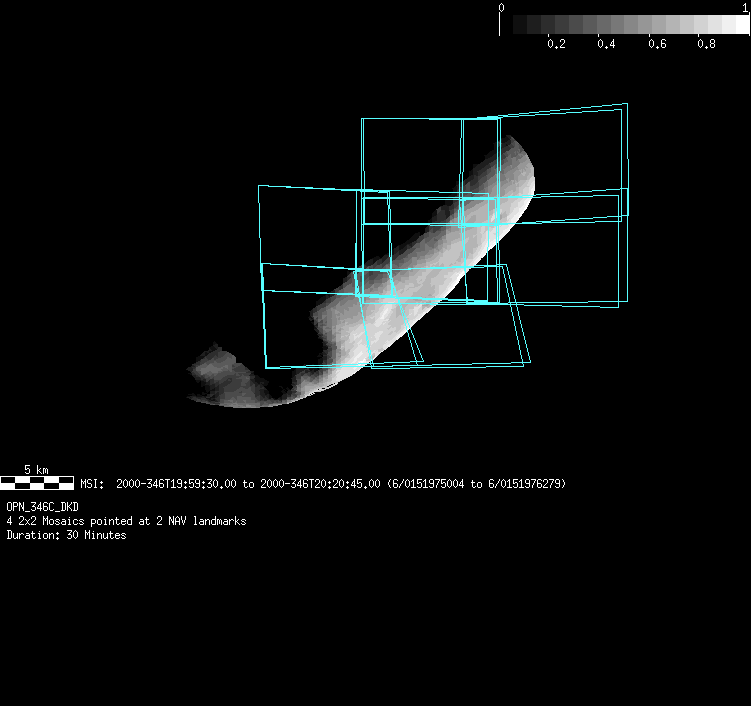This screenshot has height=706, width=751.
Task: Click the 0 label above the colorbar
Action: pyautogui.click(x=501, y=7)
